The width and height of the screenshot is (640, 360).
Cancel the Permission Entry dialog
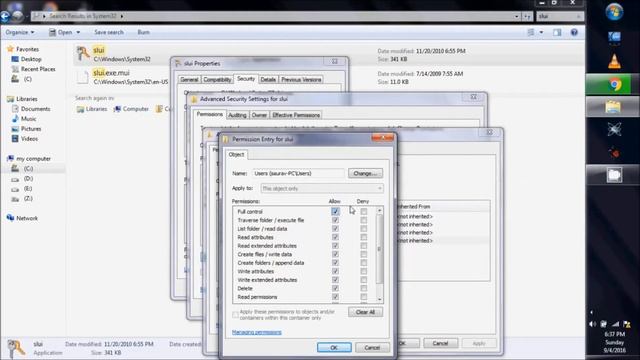coord(372,347)
